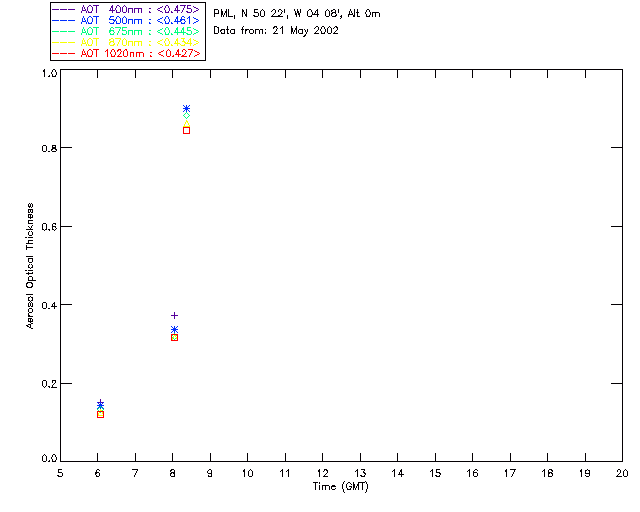Click x-axis tick label 16
The width and height of the screenshot is (640, 512).
point(472,473)
